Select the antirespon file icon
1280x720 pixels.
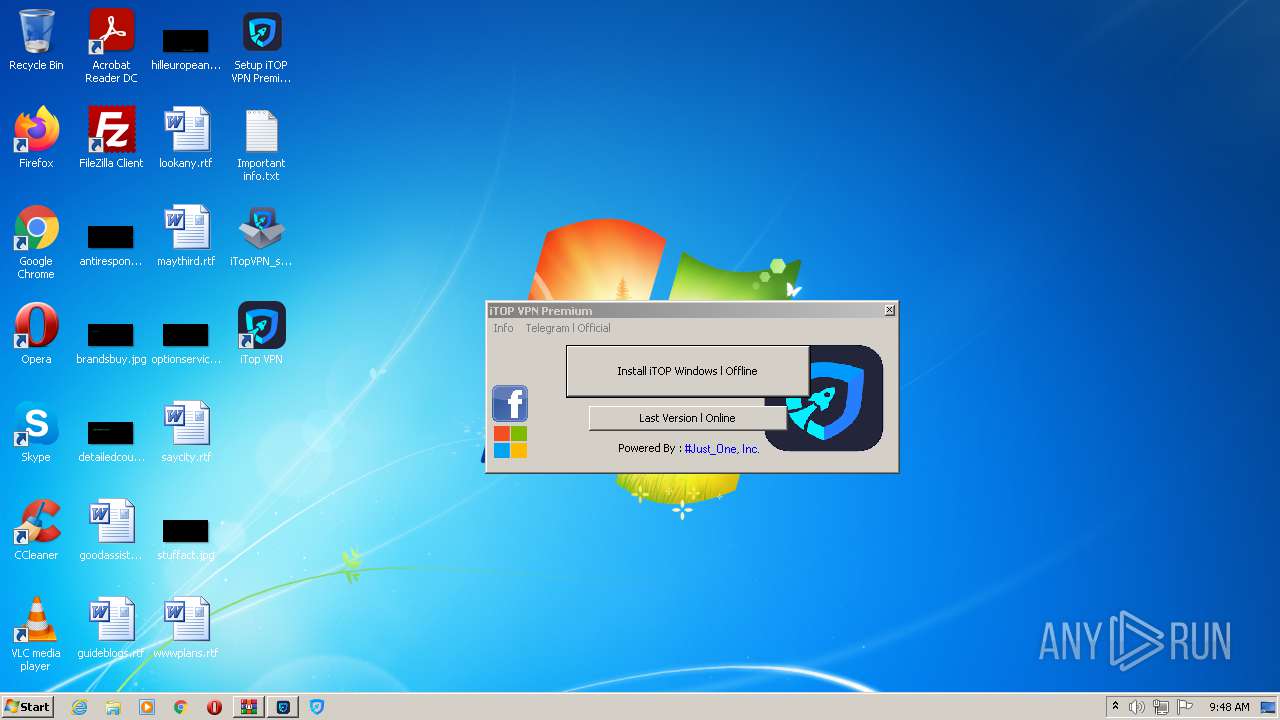coord(111,244)
